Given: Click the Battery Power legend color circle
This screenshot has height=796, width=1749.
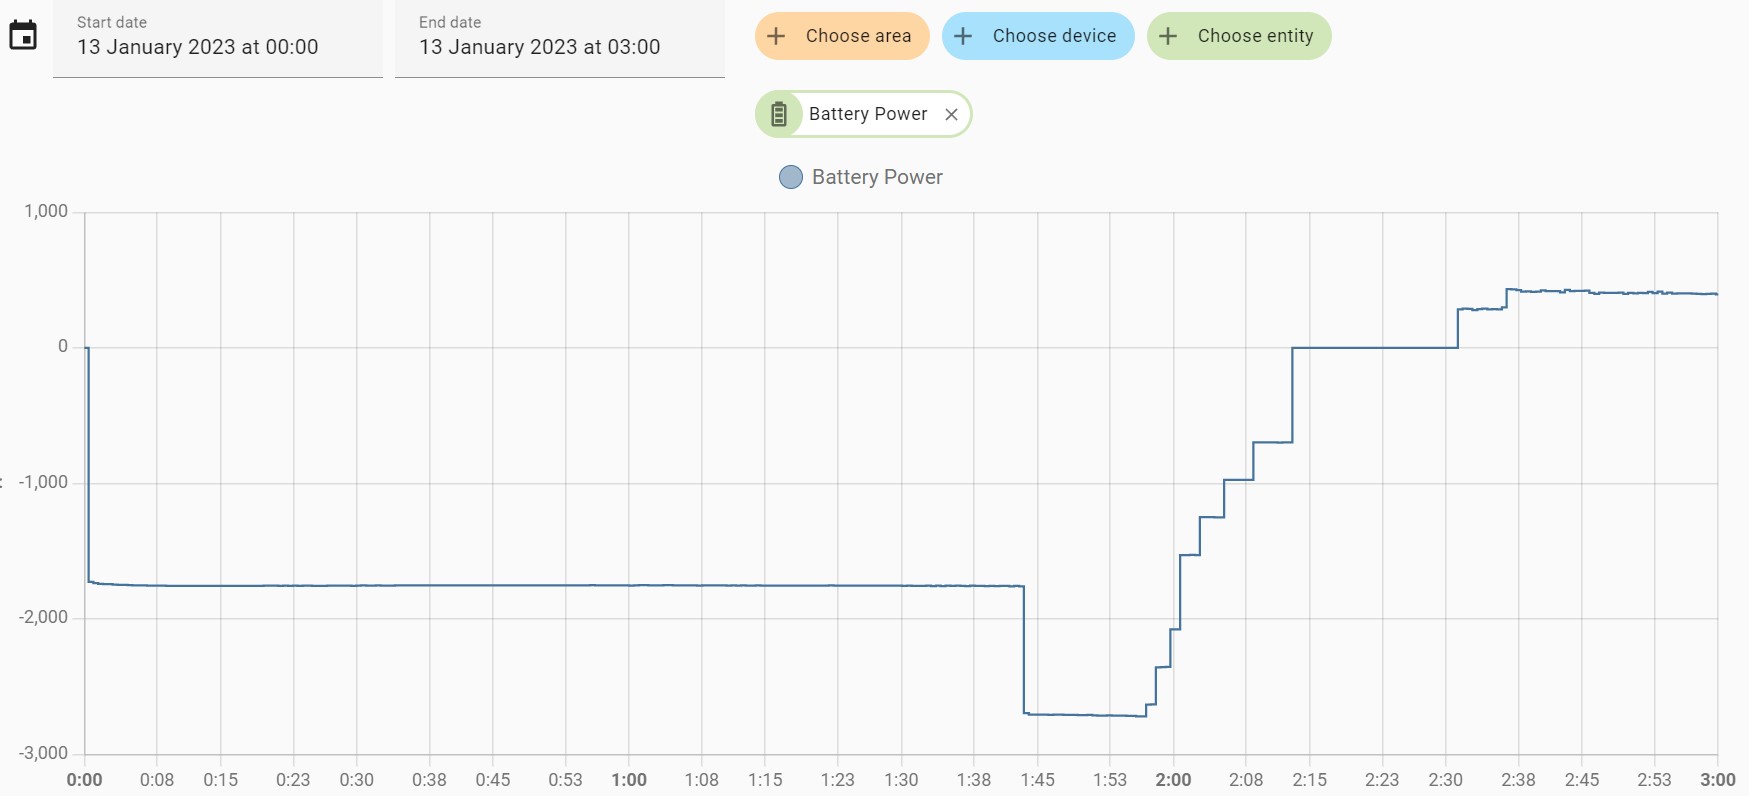Looking at the screenshot, I should click(x=791, y=177).
